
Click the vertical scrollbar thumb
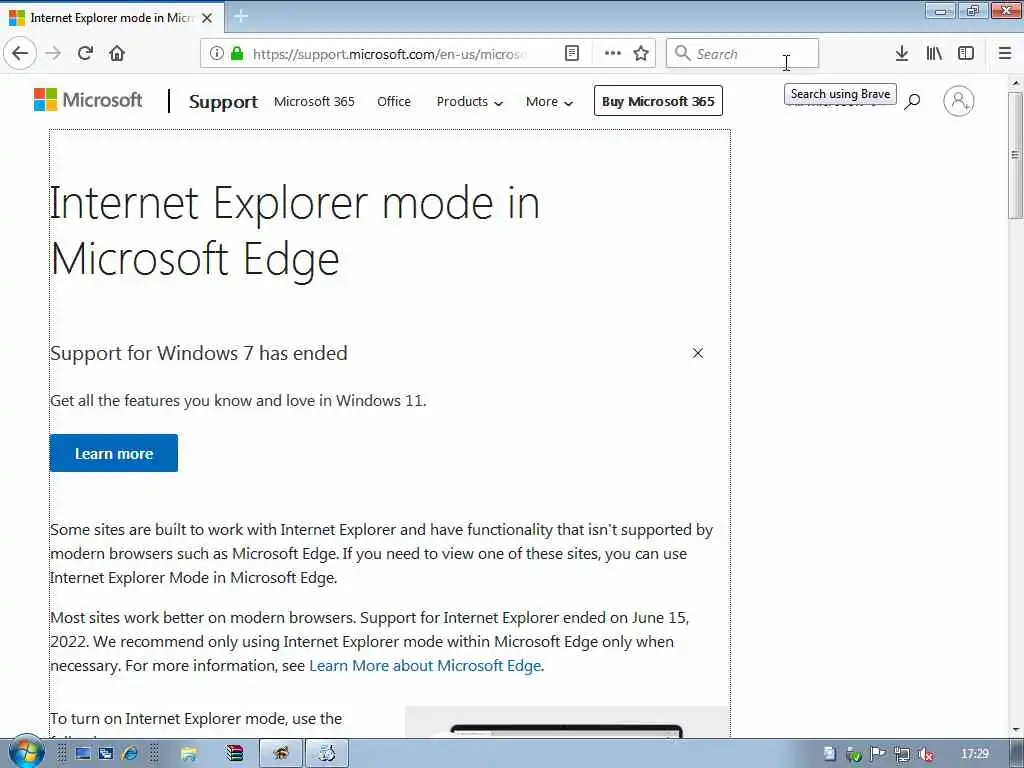pos(1015,155)
